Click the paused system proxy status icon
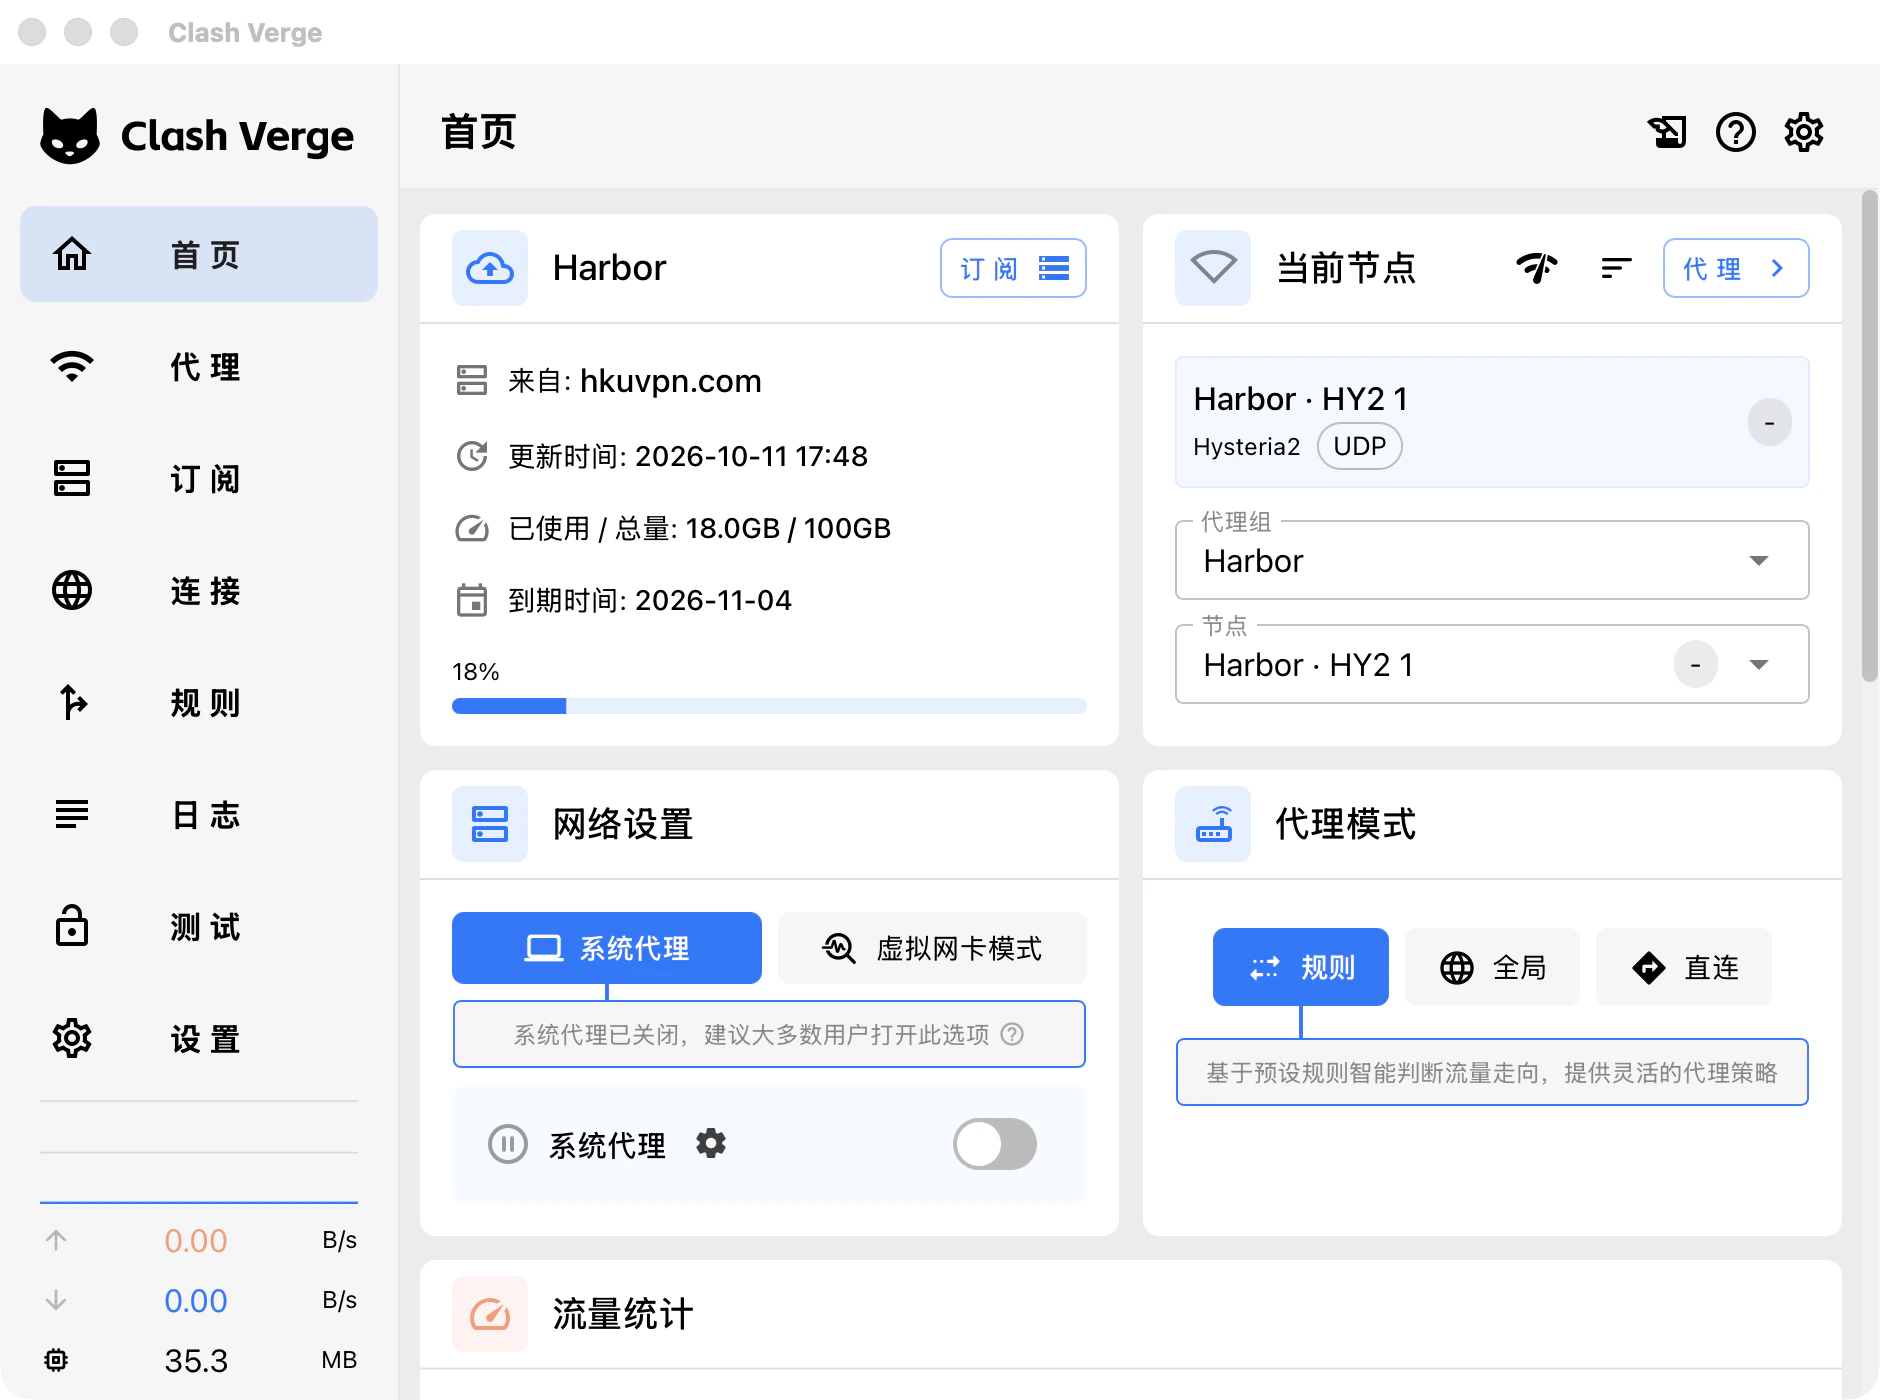This screenshot has width=1880, height=1400. coord(508,1144)
